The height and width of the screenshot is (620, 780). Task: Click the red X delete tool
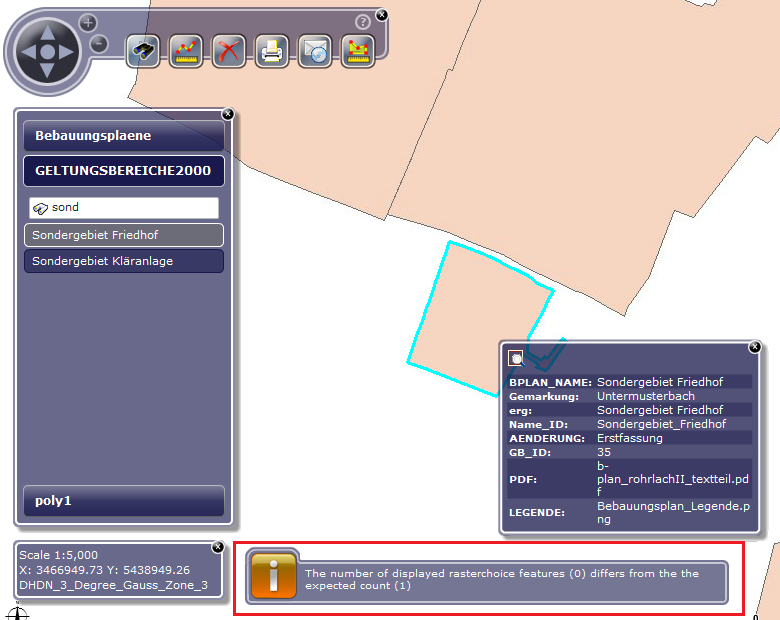point(228,51)
